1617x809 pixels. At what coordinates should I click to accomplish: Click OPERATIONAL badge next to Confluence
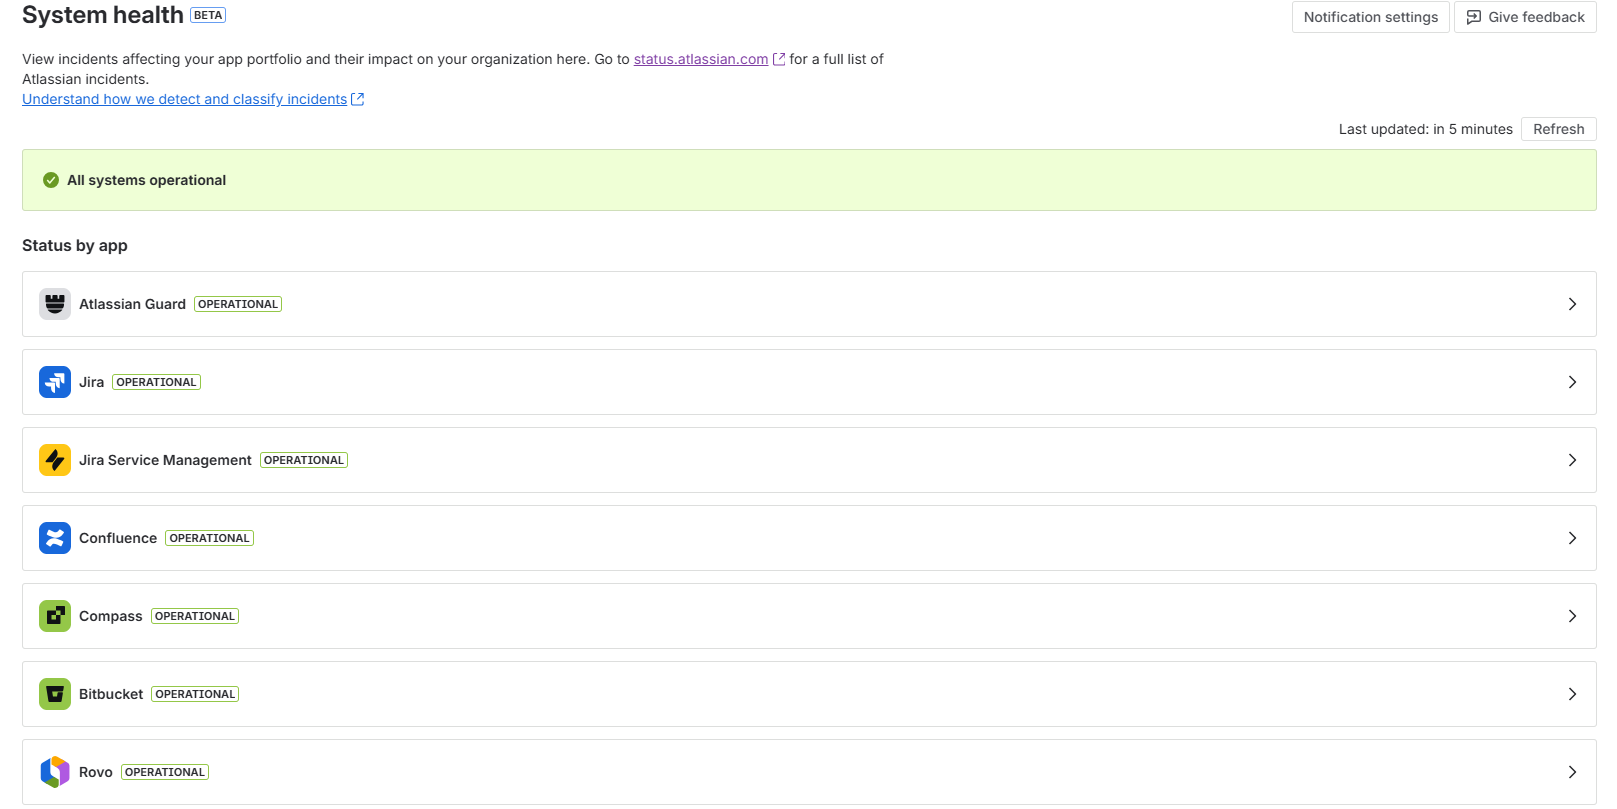[x=209, y=538]
